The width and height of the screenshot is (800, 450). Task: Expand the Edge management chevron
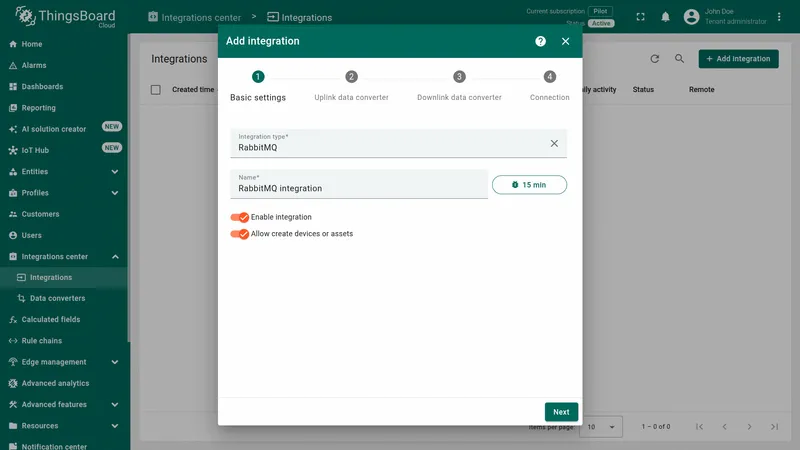coord(115,362)
